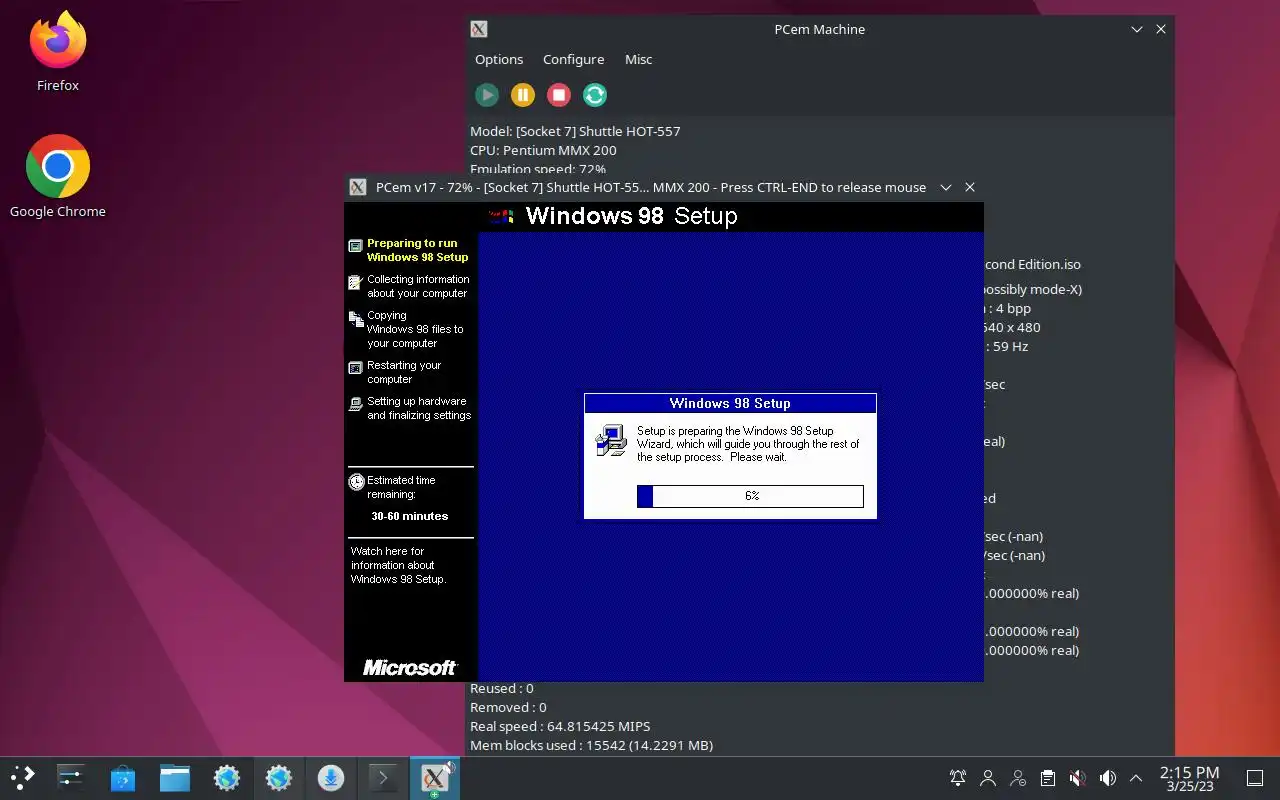Click the X icon in the PCem Machine title bar
Image resolution: width=1280 pixels, height=800 pixels.
pos(479,29)
